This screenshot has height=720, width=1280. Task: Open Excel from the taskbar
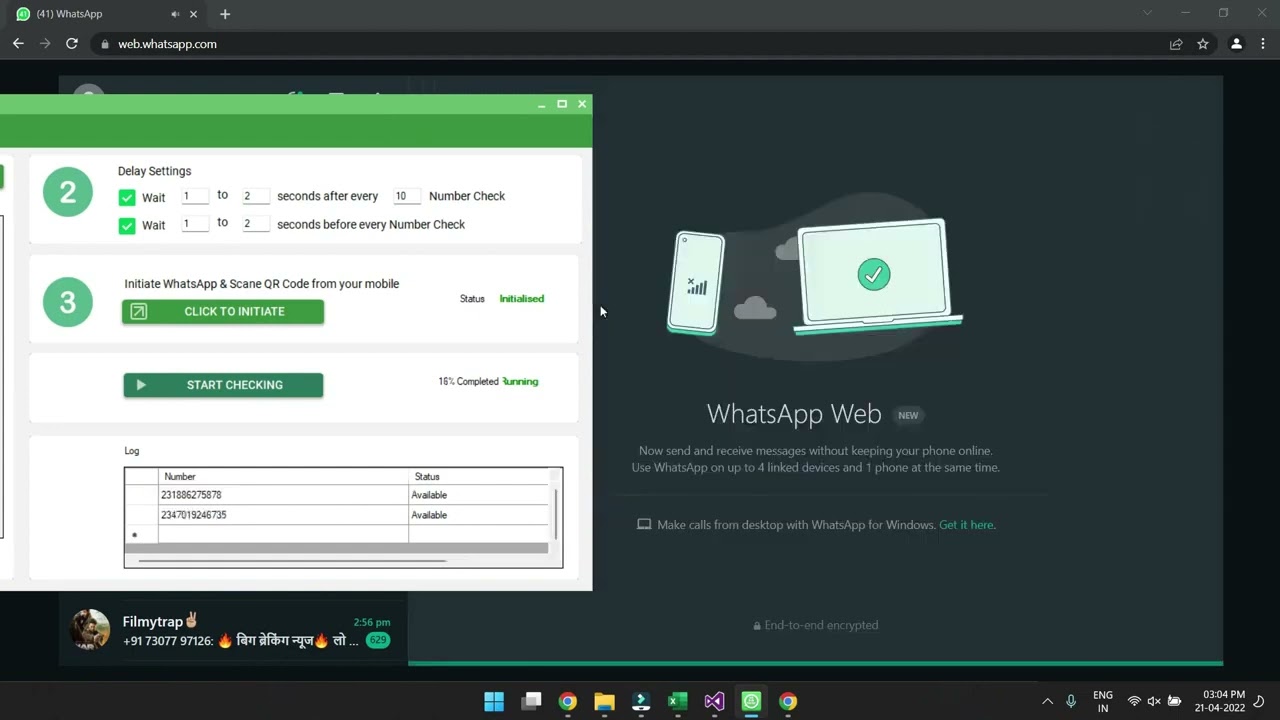coord(678,701)
